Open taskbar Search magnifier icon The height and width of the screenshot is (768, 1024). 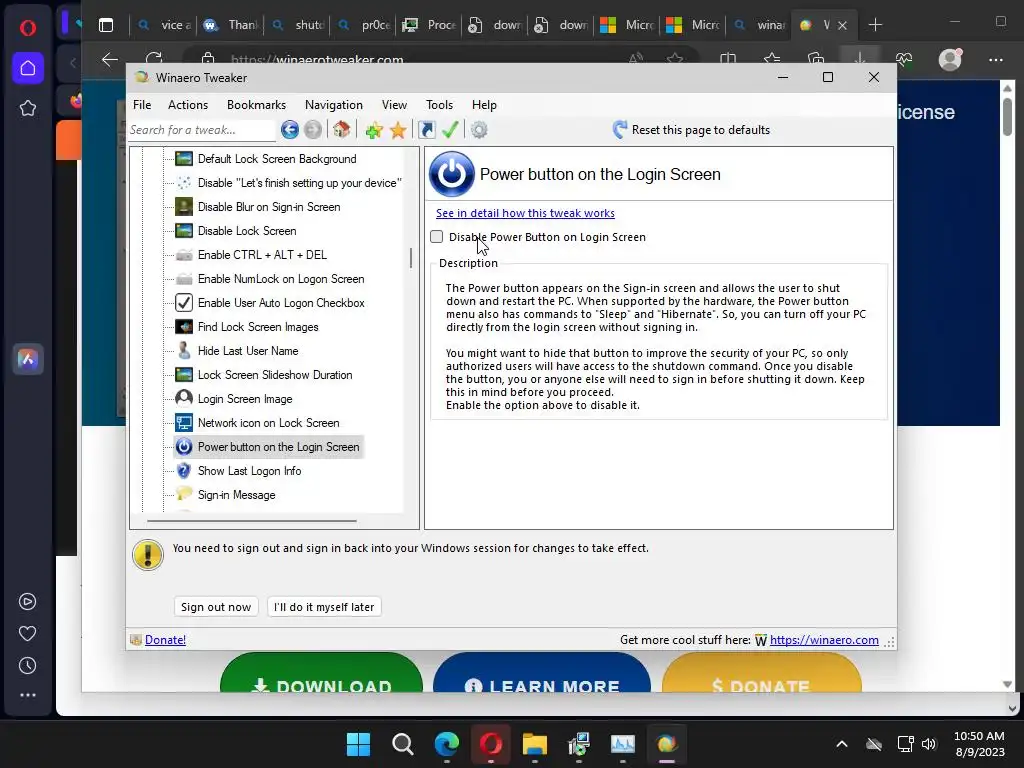(x=402, y=744)
